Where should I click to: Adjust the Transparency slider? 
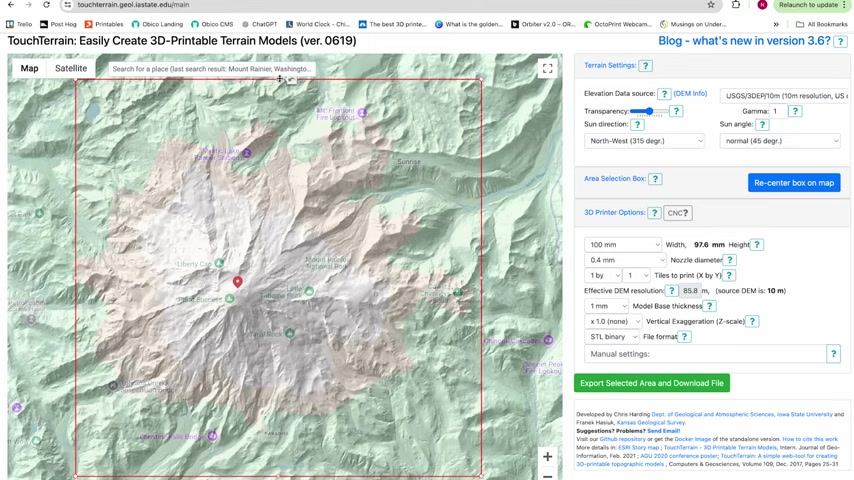click(x=649, y=111)
